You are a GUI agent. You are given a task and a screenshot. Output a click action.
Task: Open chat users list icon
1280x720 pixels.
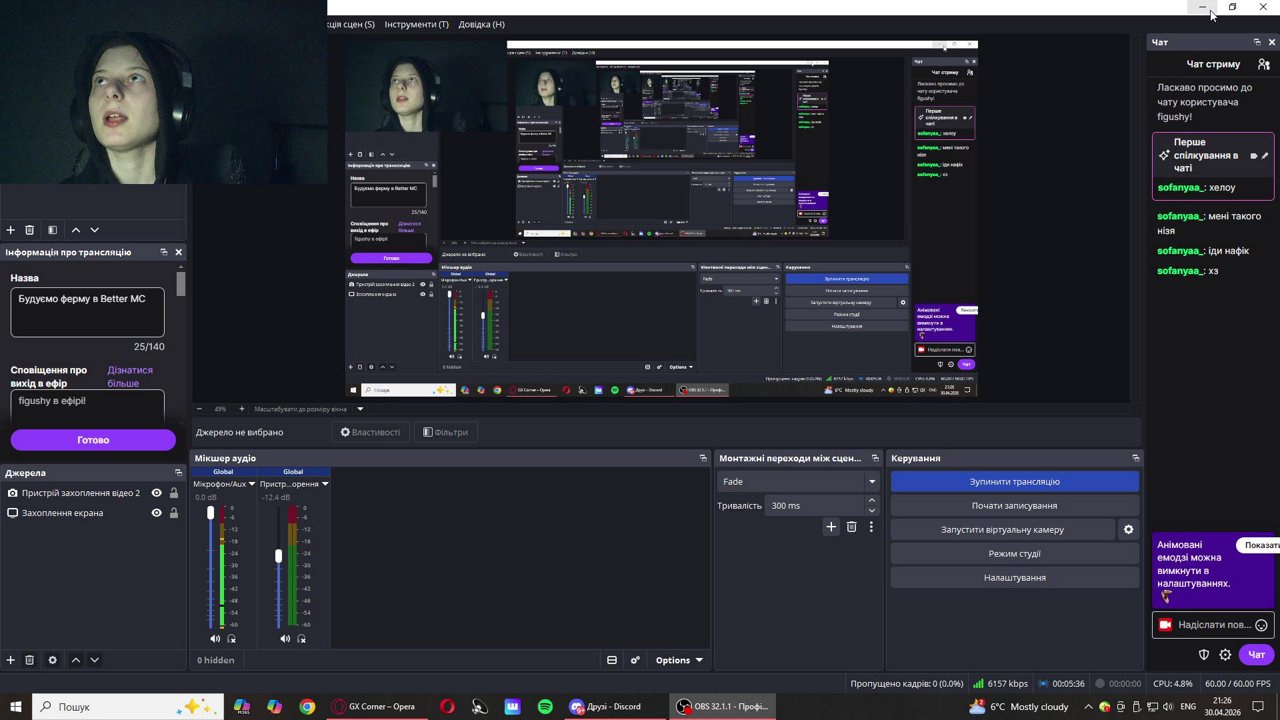(1264, 64)
